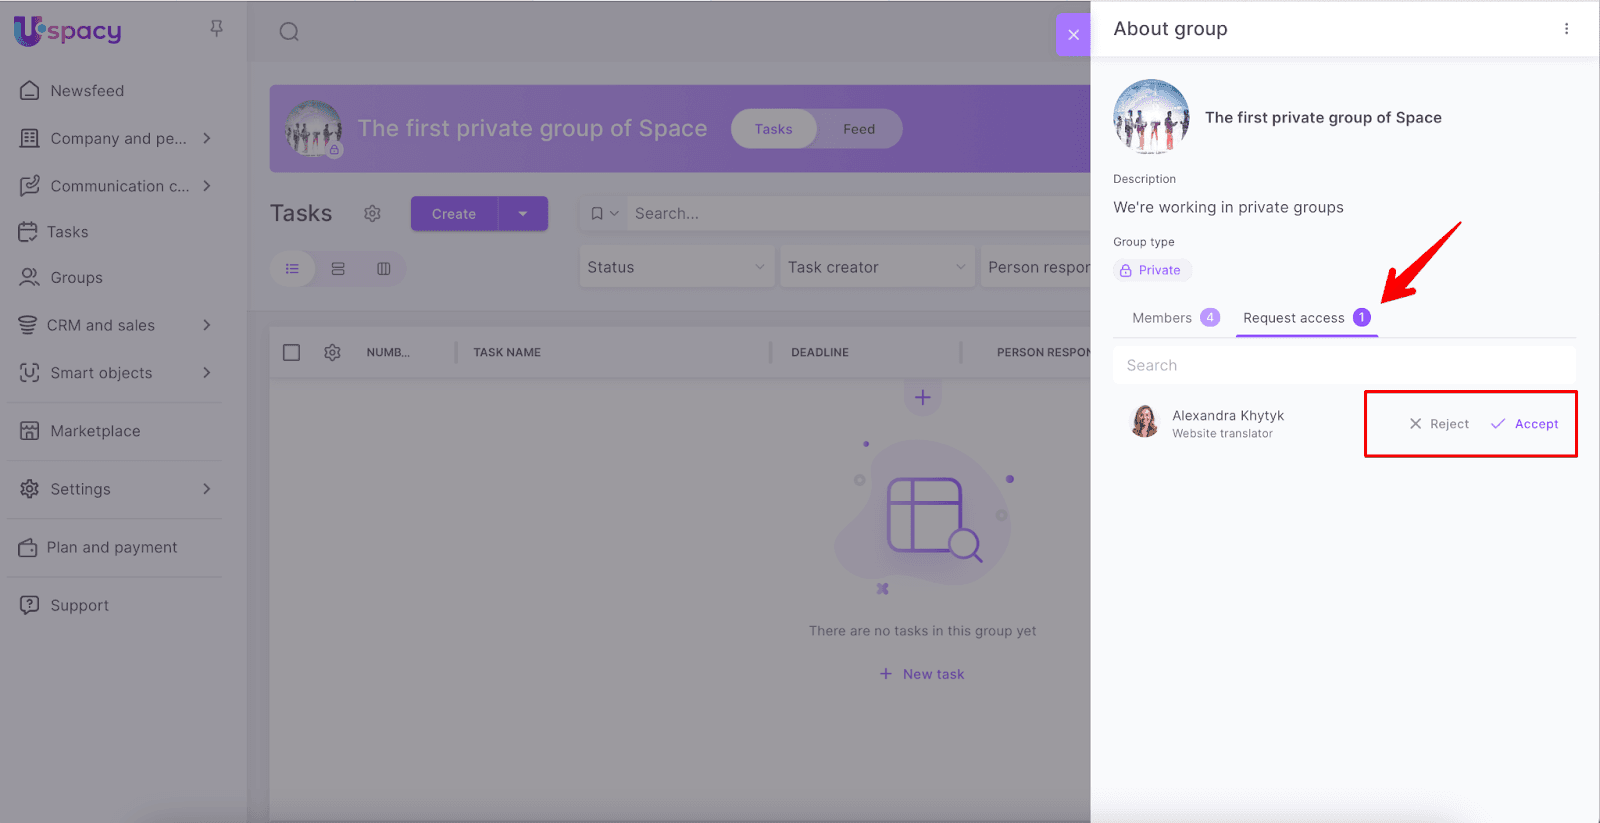
Task: Select the card list view icon
Action: coord(338,269)
